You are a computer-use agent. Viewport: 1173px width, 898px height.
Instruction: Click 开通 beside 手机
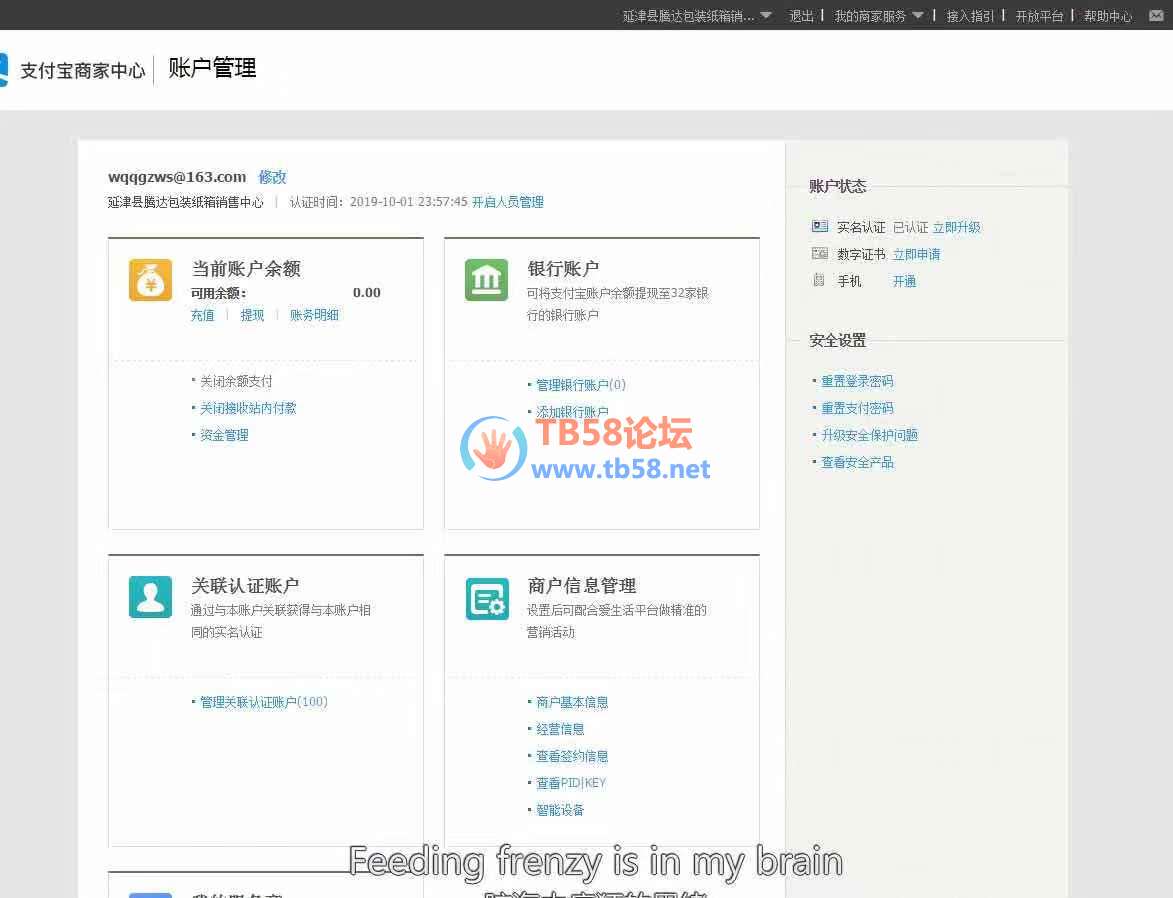pyautogui.click(x=904, y=281)
